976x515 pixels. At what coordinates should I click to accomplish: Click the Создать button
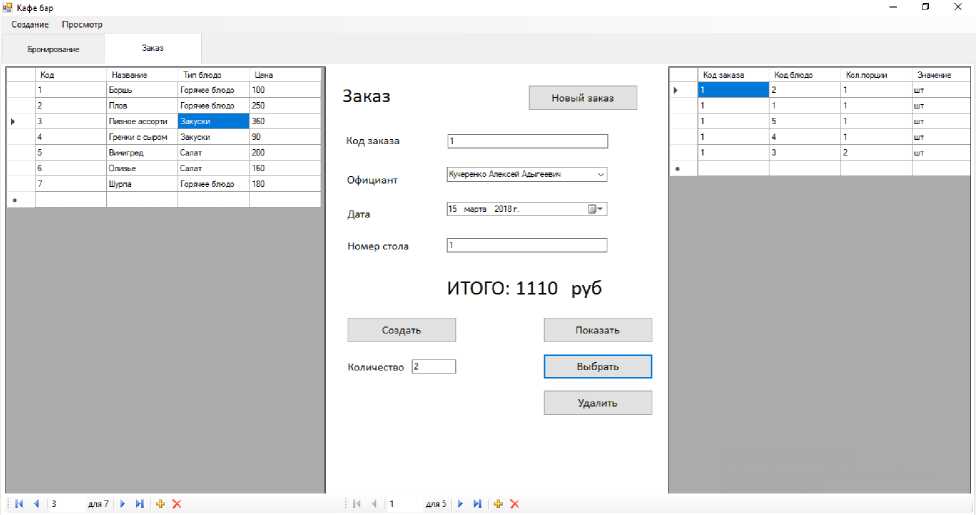click(x=401, y=330)
